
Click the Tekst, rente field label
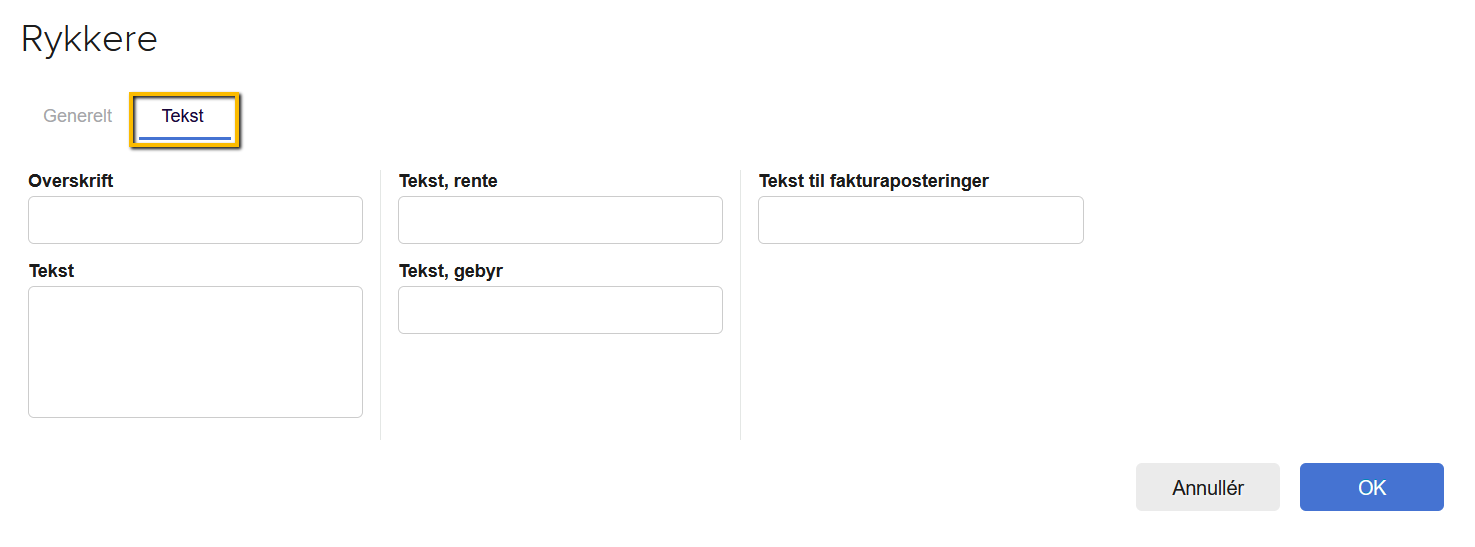tap(448, 181)
